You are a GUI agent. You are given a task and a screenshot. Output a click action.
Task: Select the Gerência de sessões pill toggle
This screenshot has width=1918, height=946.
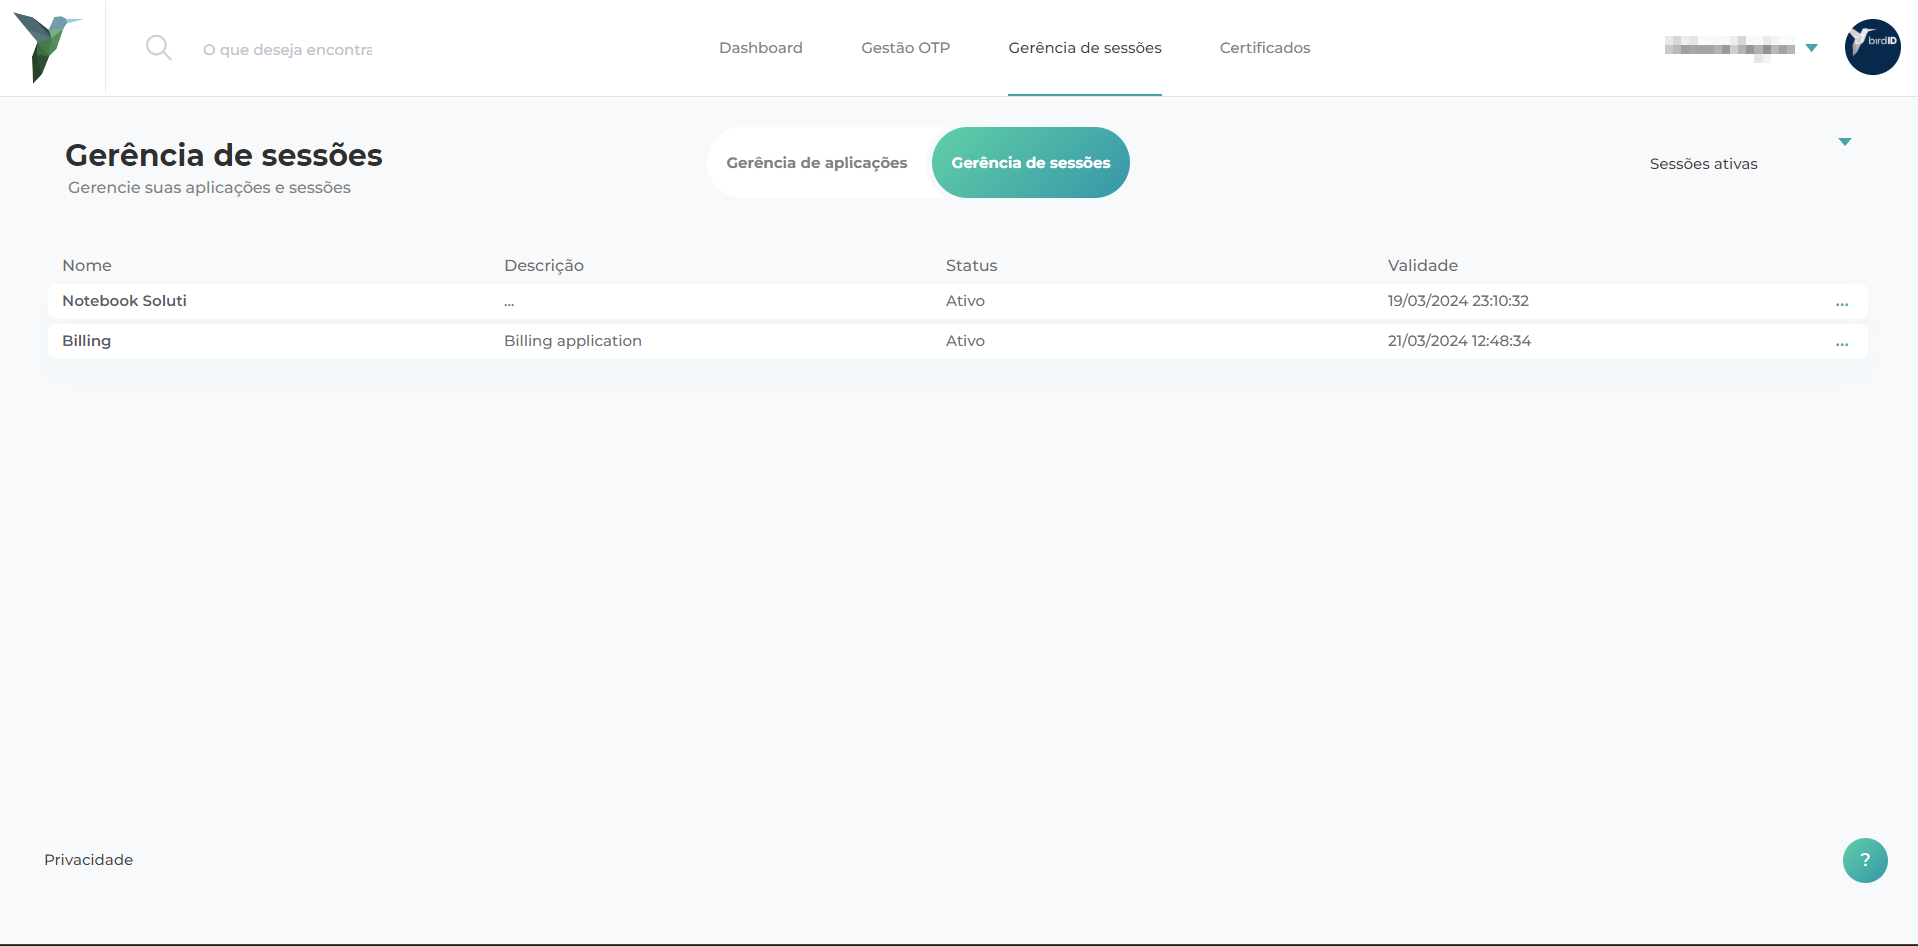[x=1030, y=163]
